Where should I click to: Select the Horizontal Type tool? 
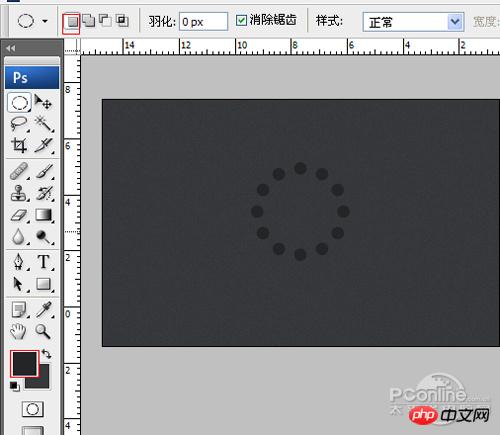click(44, 262)
